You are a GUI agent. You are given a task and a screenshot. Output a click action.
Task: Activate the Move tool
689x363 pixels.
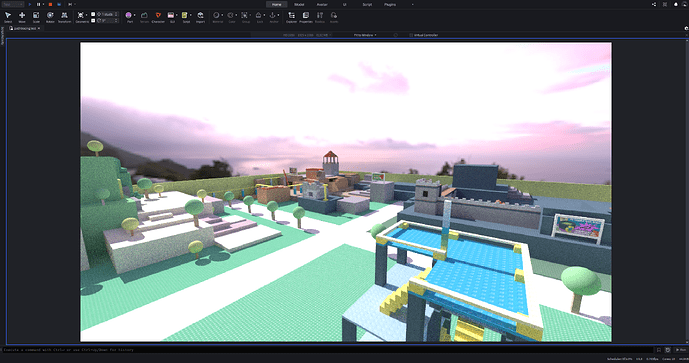point(22,17)
